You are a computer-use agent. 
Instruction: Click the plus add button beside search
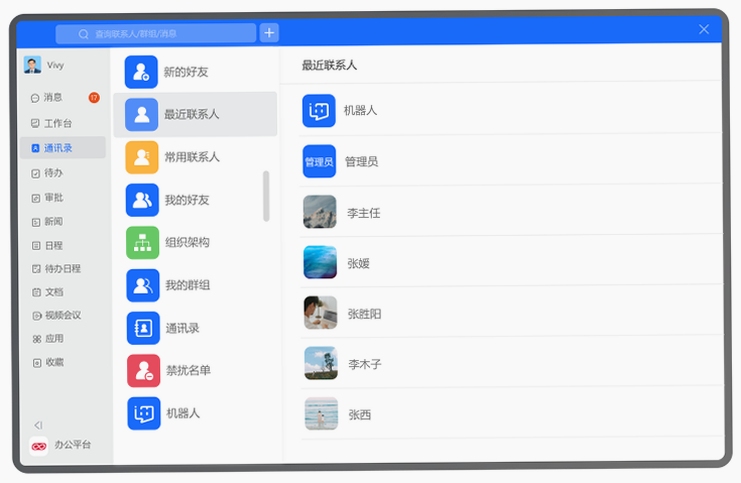(269, 33)
